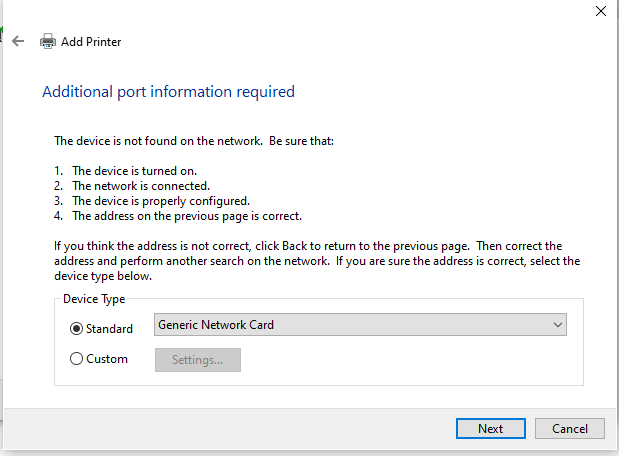Screen dimensions: 619x456
Task: Select the Standard device type radio button
Action: (x=77, y=328)
